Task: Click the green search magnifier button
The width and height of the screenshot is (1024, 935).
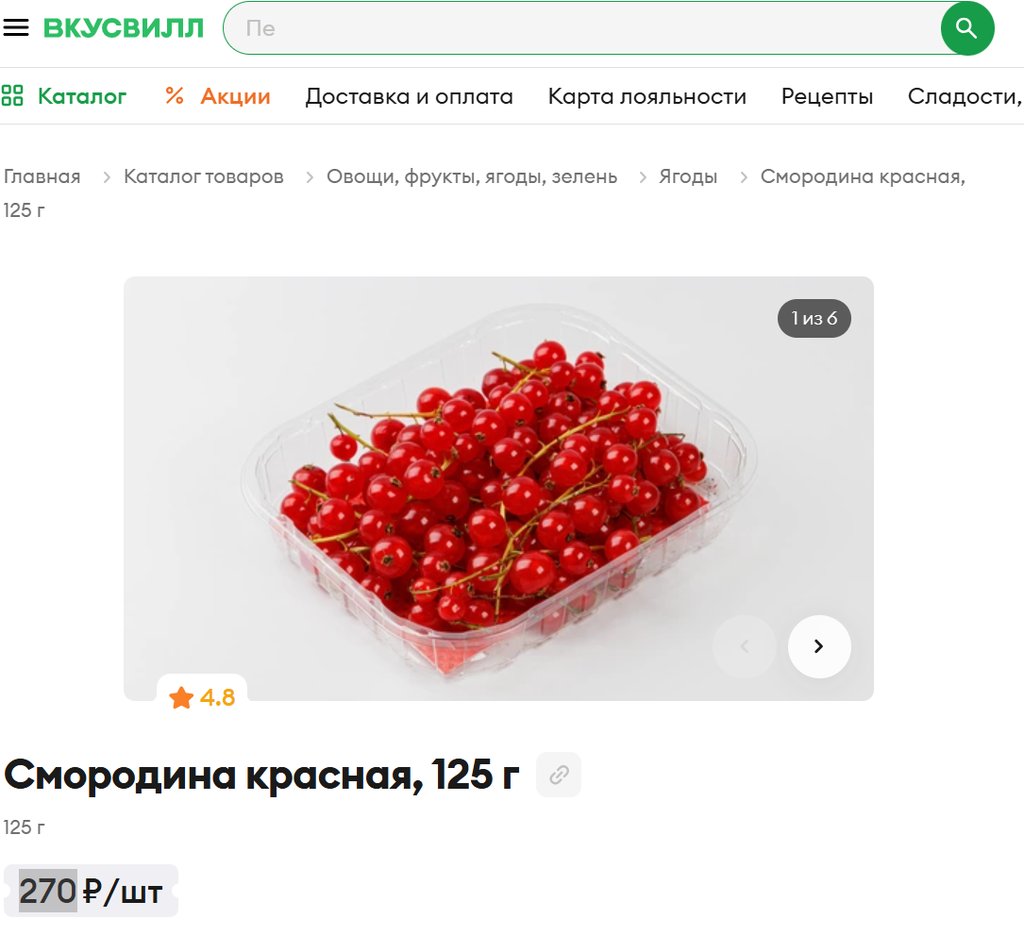Action: pyautogui.click(x=967, y=28)
